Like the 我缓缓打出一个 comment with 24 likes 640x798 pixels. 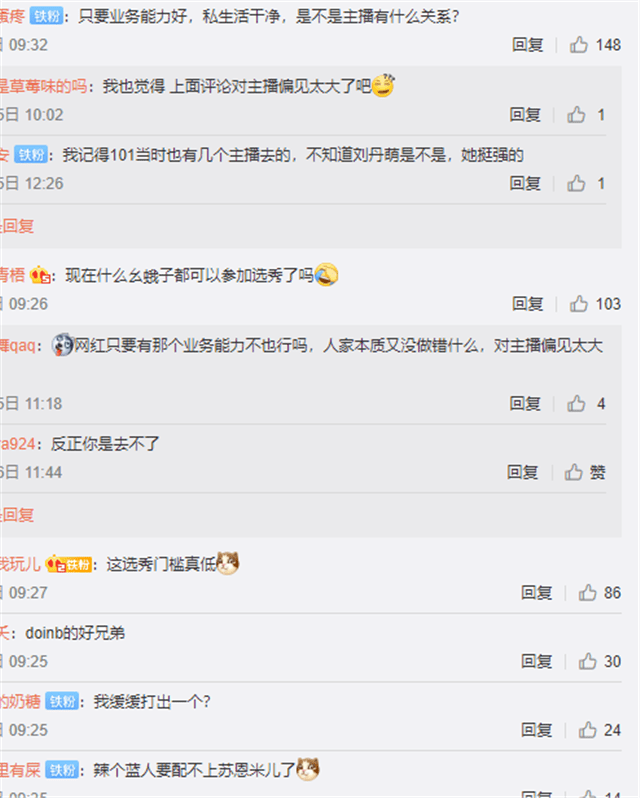599,730
